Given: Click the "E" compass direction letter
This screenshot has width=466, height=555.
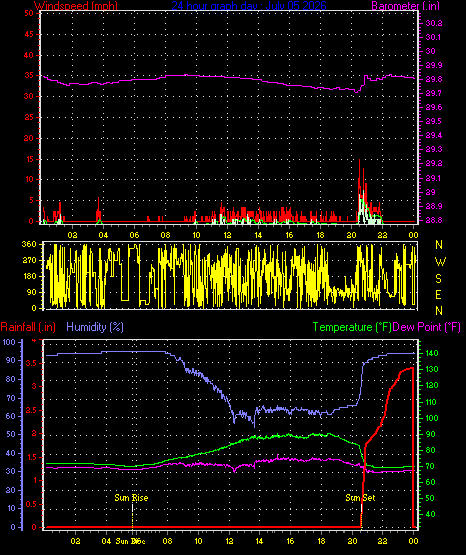Looking at the screenshot, I should pos(438,294).
